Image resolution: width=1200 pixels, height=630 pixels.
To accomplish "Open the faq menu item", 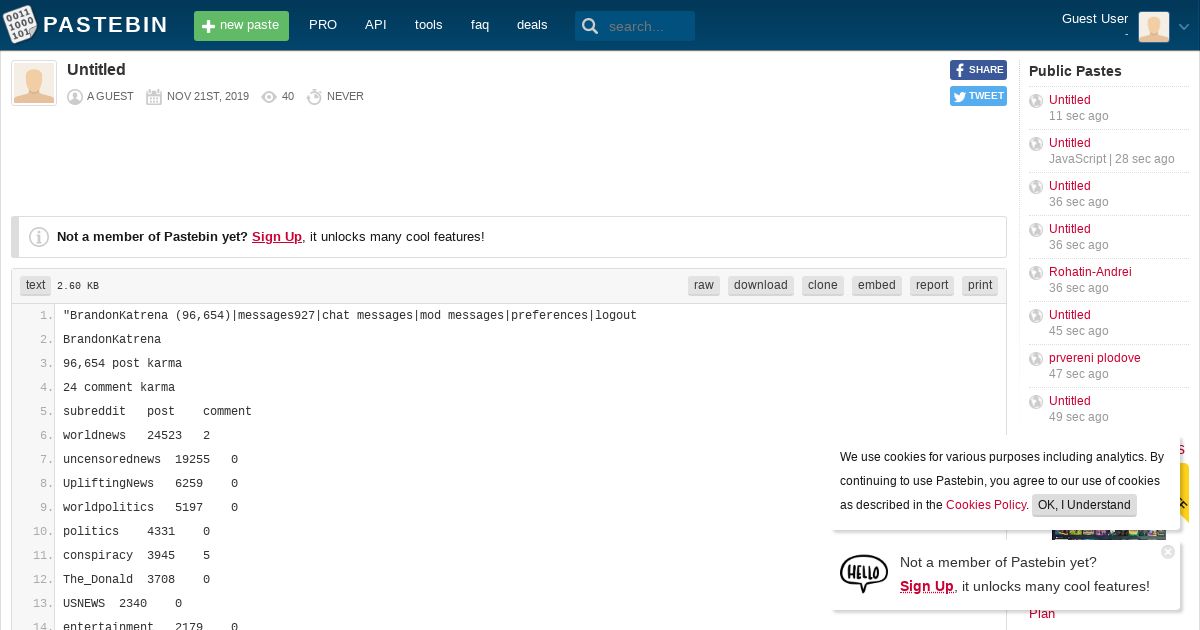I will click(480, 25).
